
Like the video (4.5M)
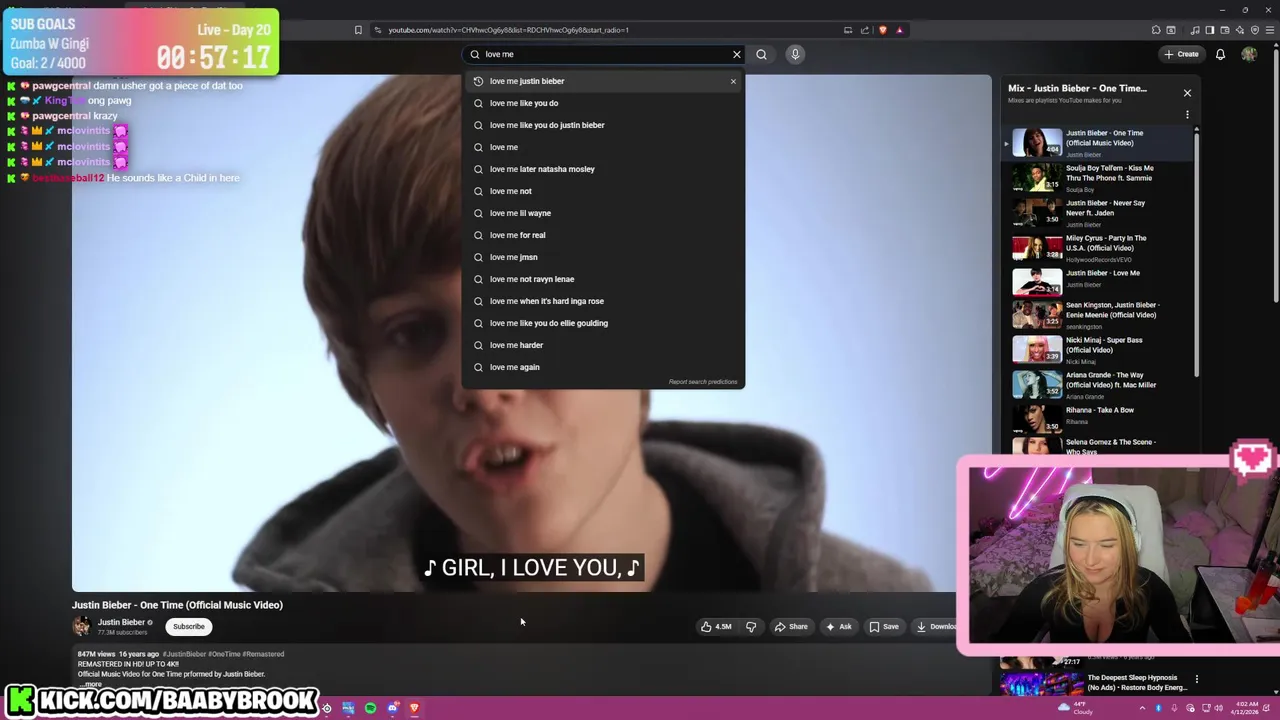[x=716, y=626]
